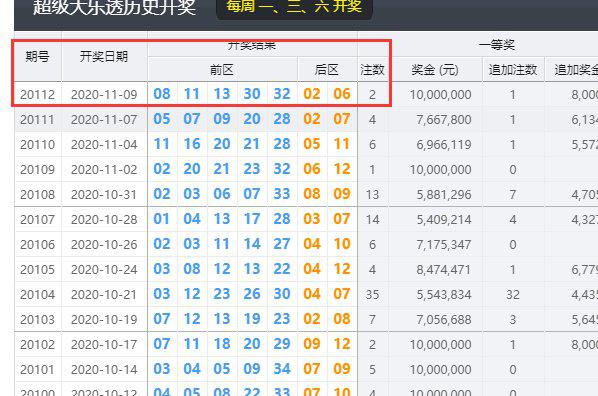Click draw date 2020-10-17
The height and width of the screenshot is (396, 598).
(104, 344)
